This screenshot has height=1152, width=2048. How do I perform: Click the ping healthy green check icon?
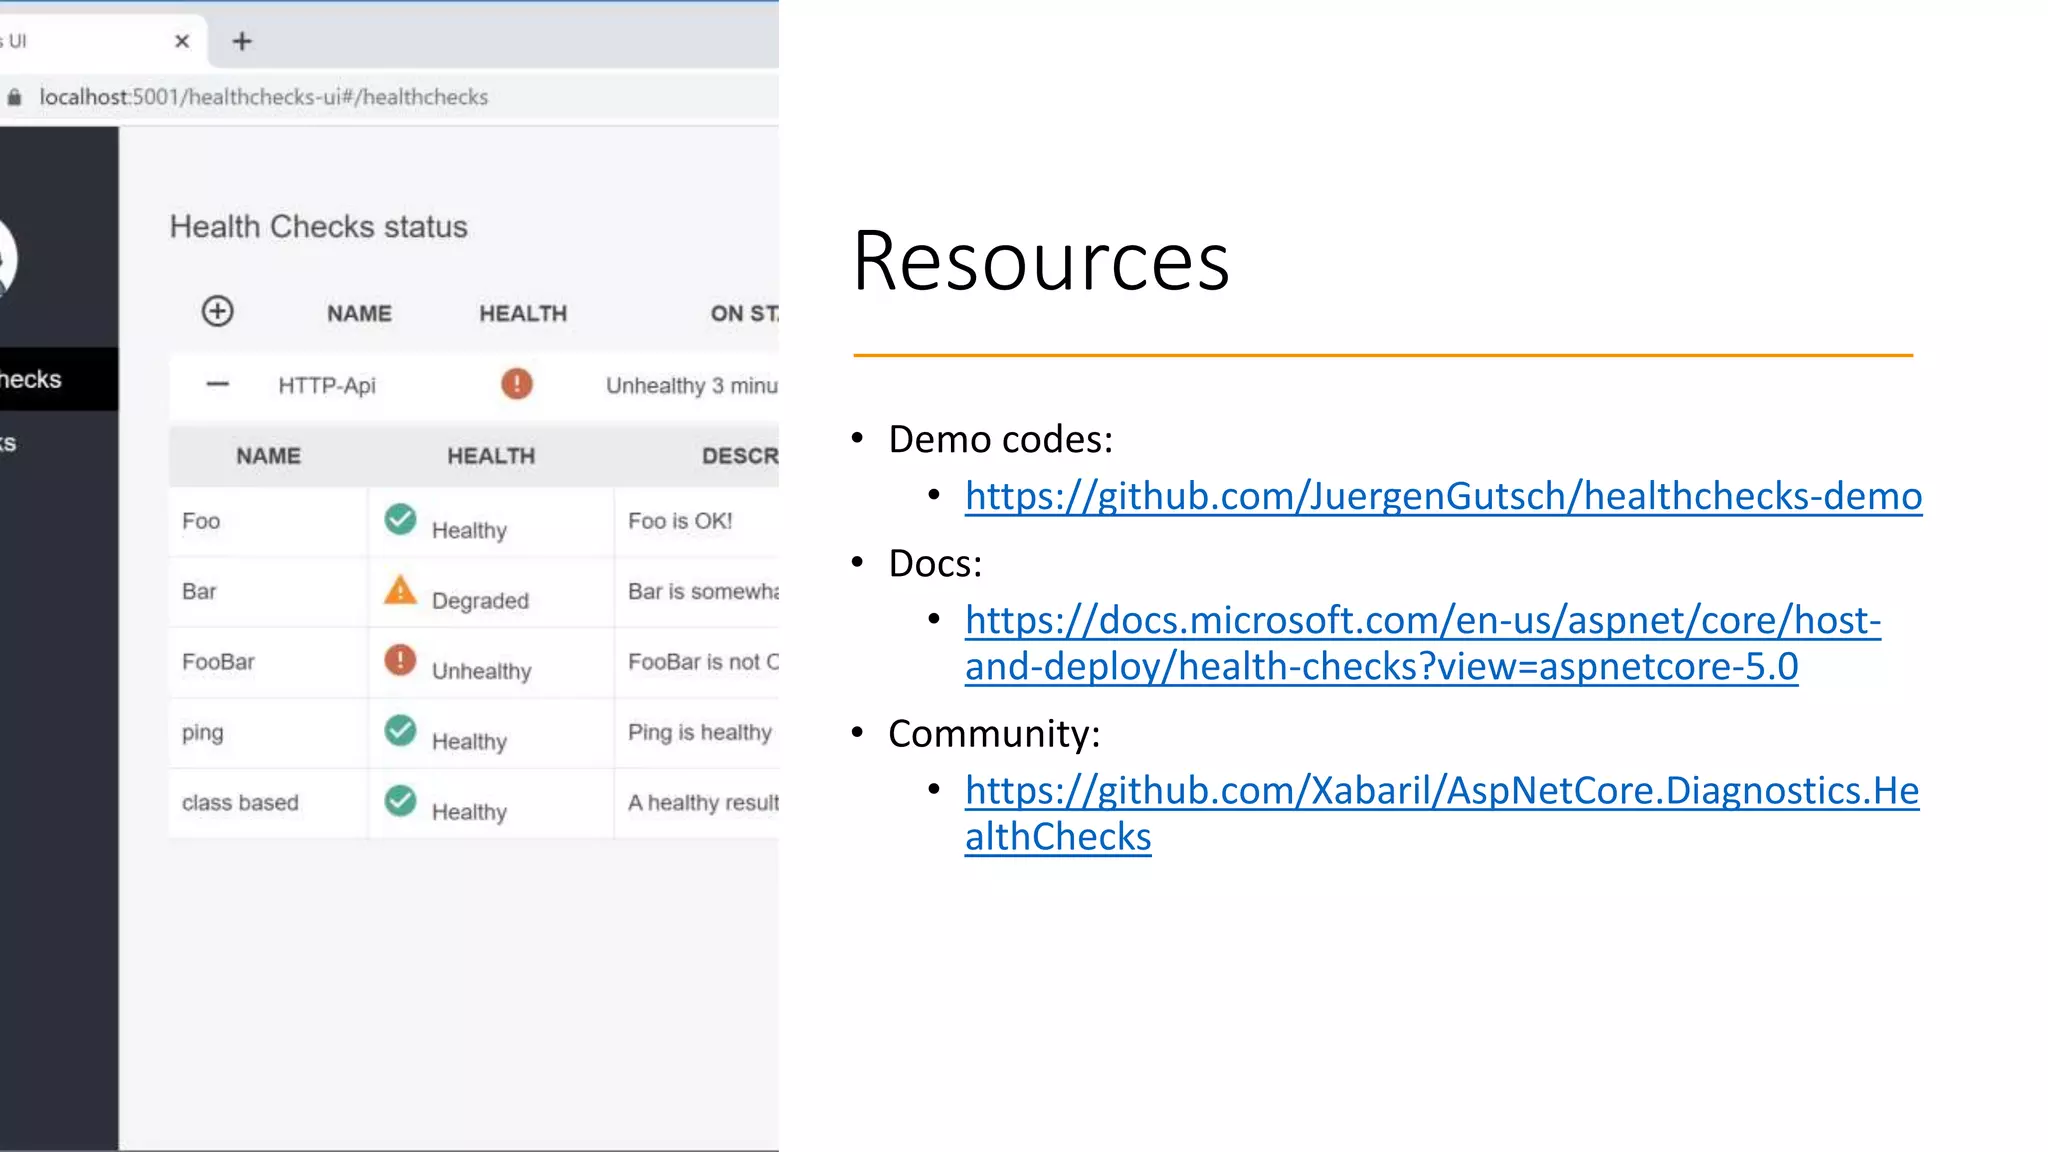[x=400, y=730]
